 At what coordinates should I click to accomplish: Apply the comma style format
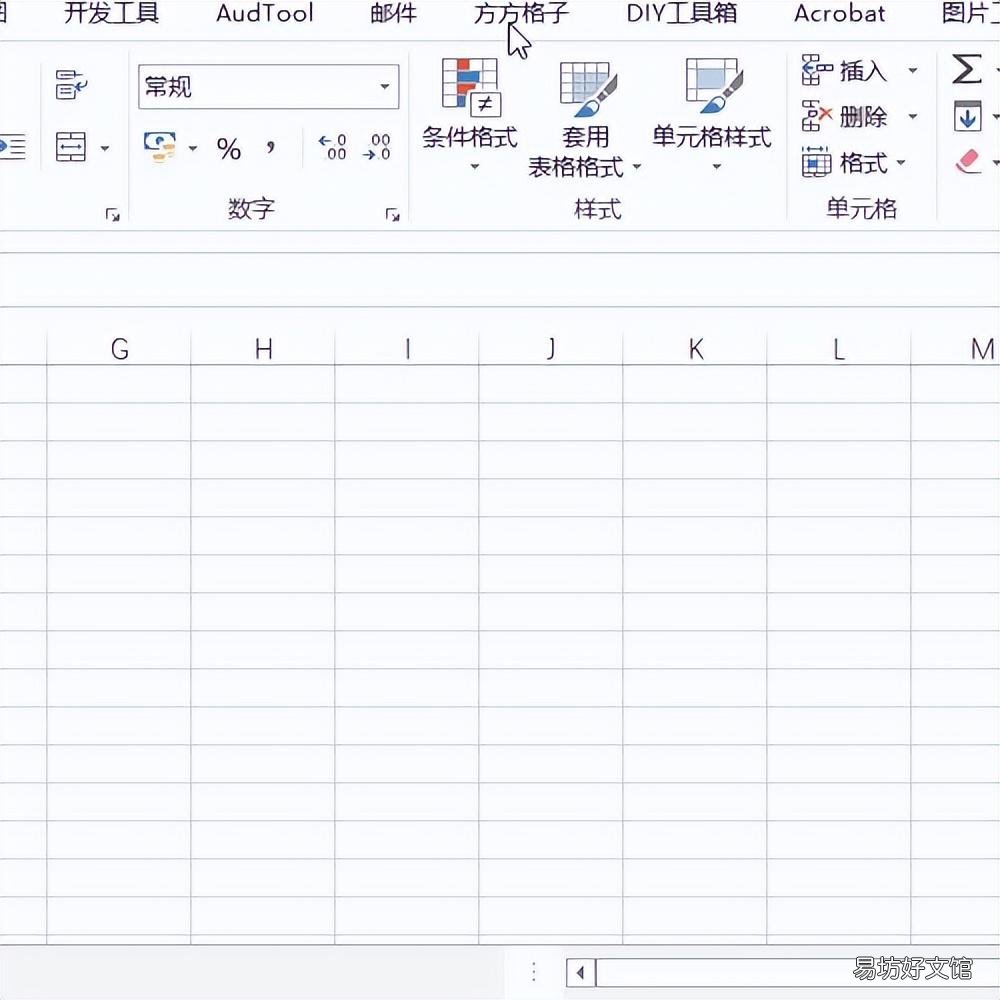[271, 147]
